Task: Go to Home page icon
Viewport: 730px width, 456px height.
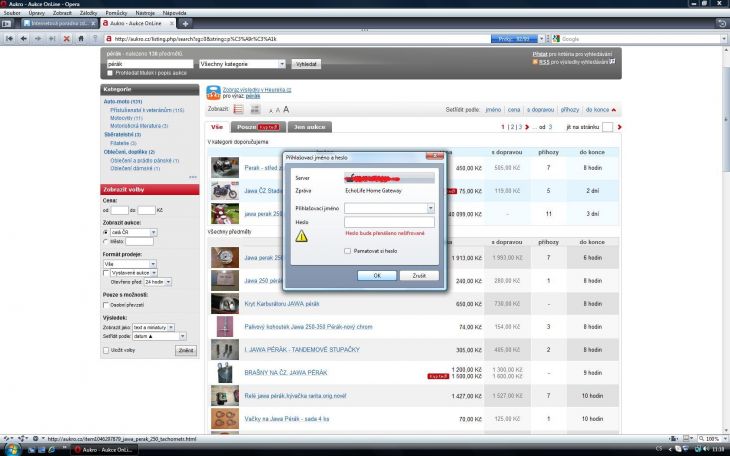Action: pyautogui.click(x=81, y=39)
